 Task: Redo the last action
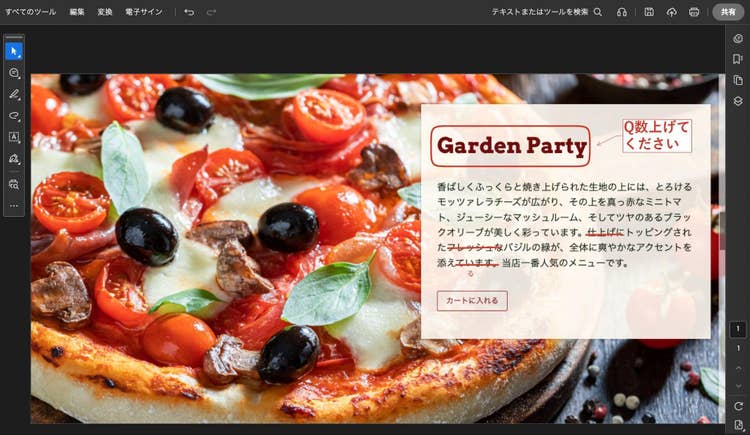click(211, 12)
